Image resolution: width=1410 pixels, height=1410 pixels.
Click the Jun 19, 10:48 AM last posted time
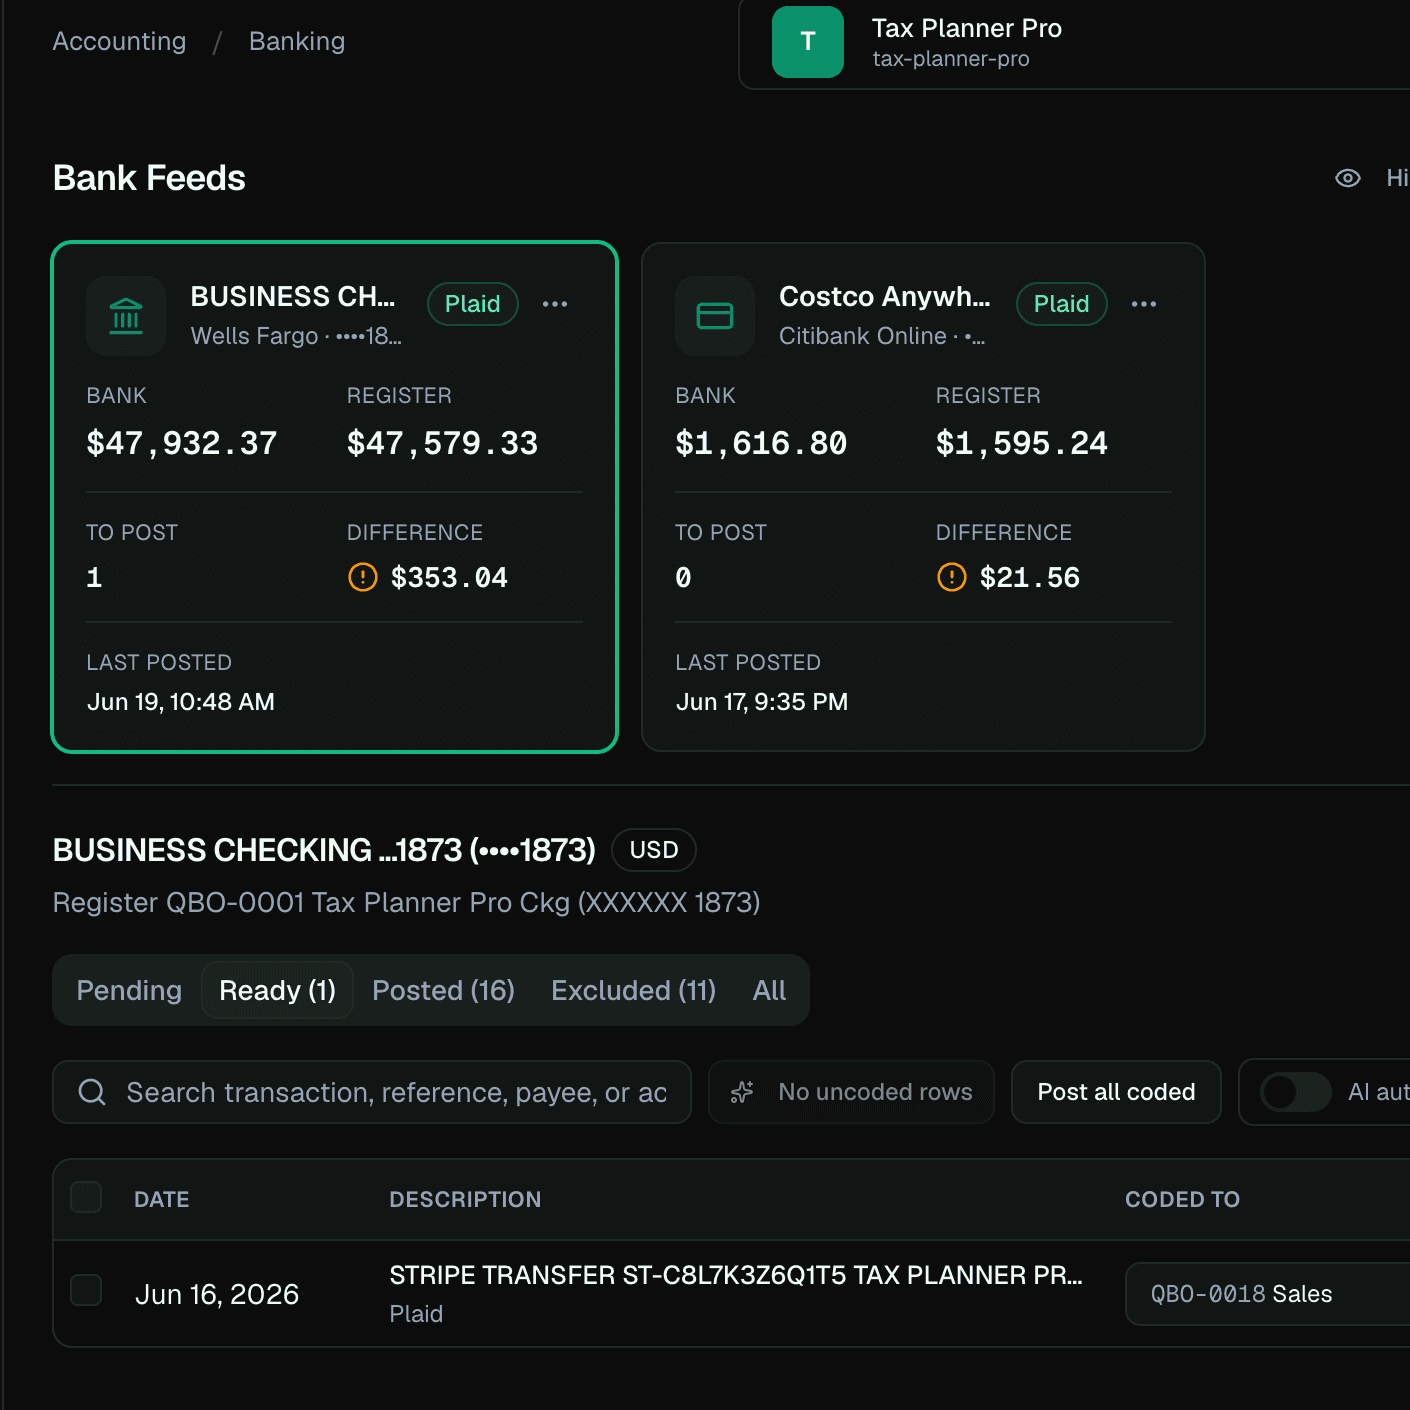pyautogui.click(x=180, y=702)
